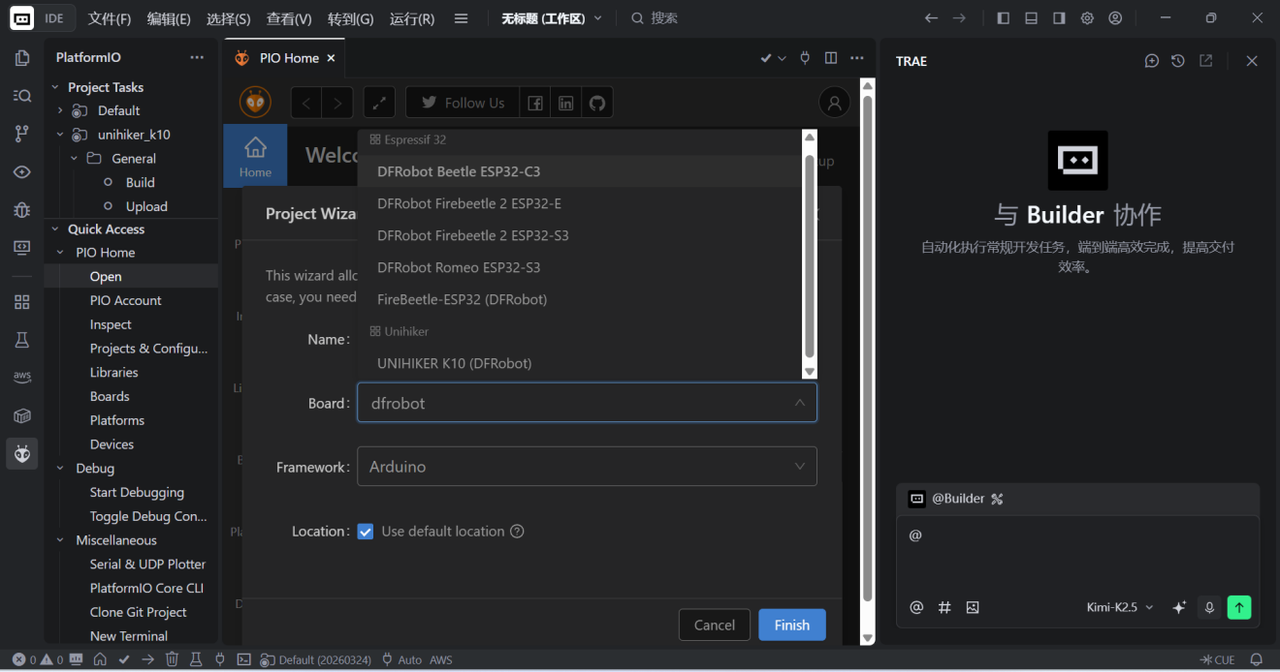Select PlatformIO alien icon in activity bar
The height and width of the screenshot is (672, 1280).
[x=22, y=454]
